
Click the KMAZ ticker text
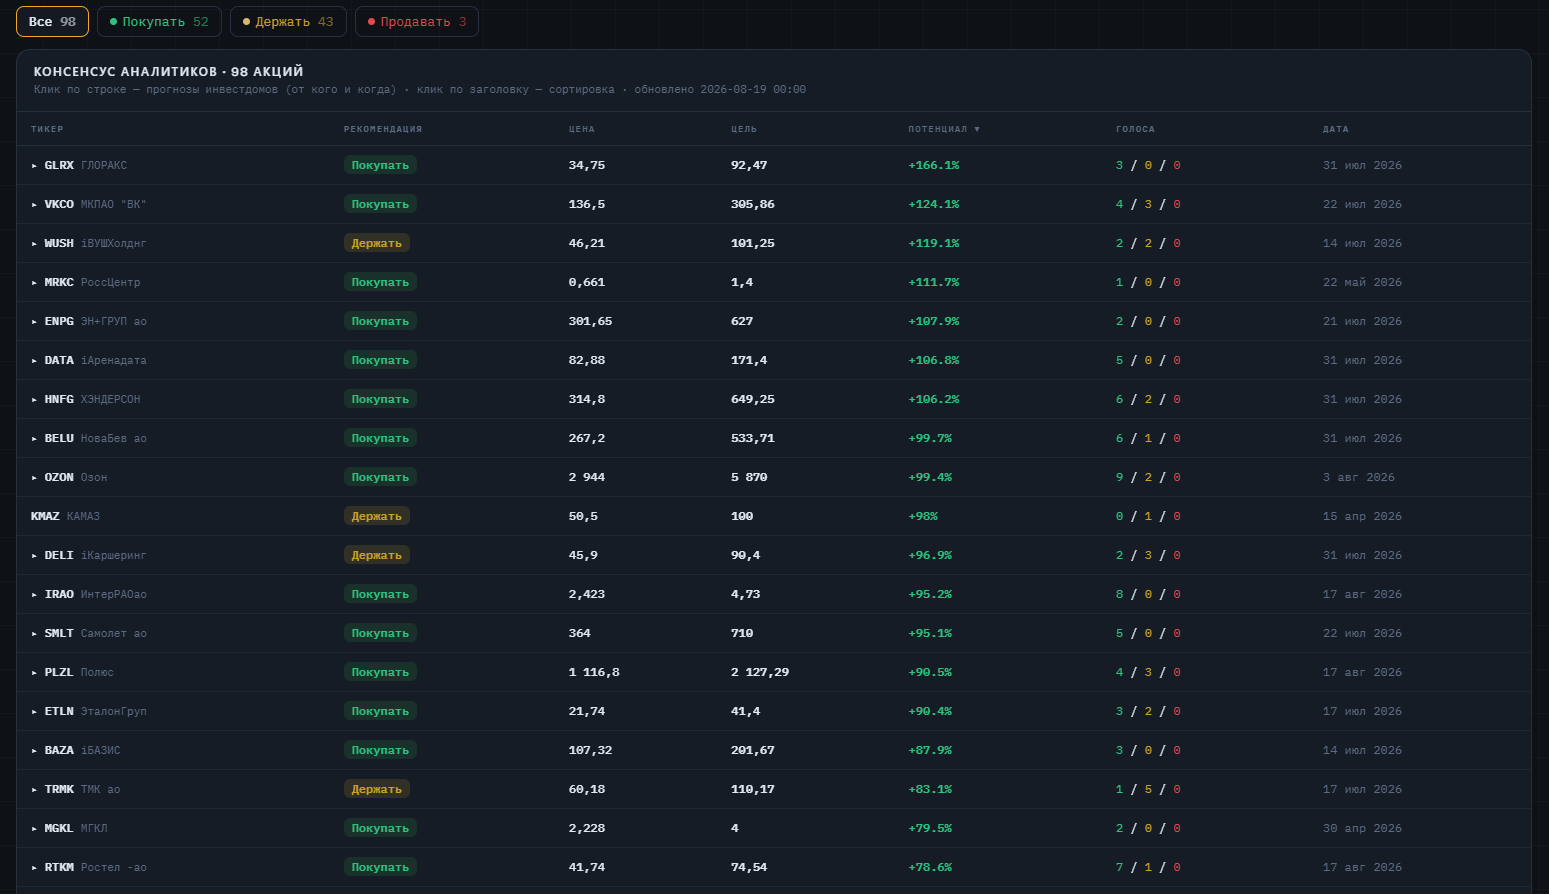coord(45,516)
